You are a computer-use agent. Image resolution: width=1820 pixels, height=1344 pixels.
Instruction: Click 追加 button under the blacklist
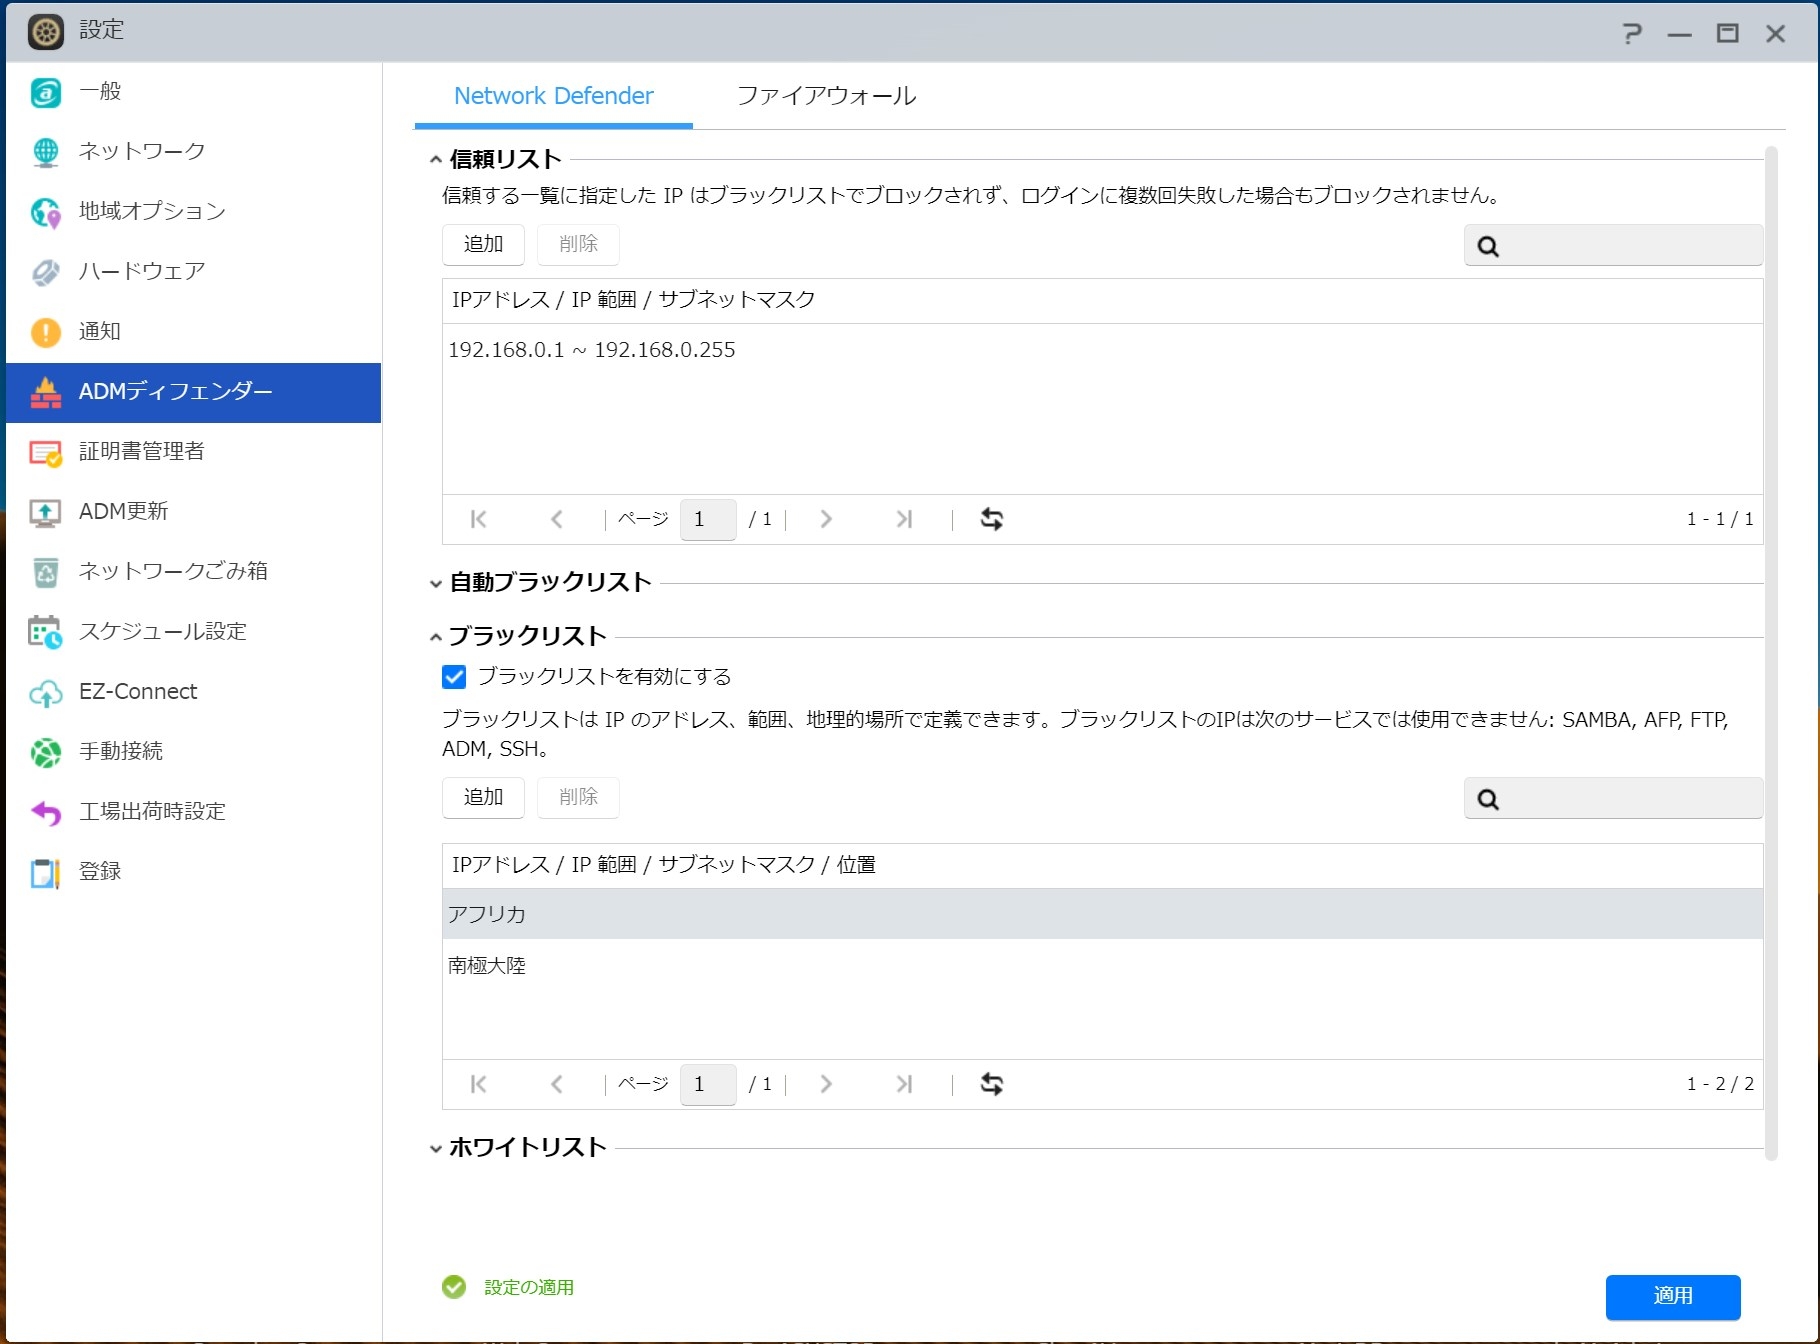point(483,798)
